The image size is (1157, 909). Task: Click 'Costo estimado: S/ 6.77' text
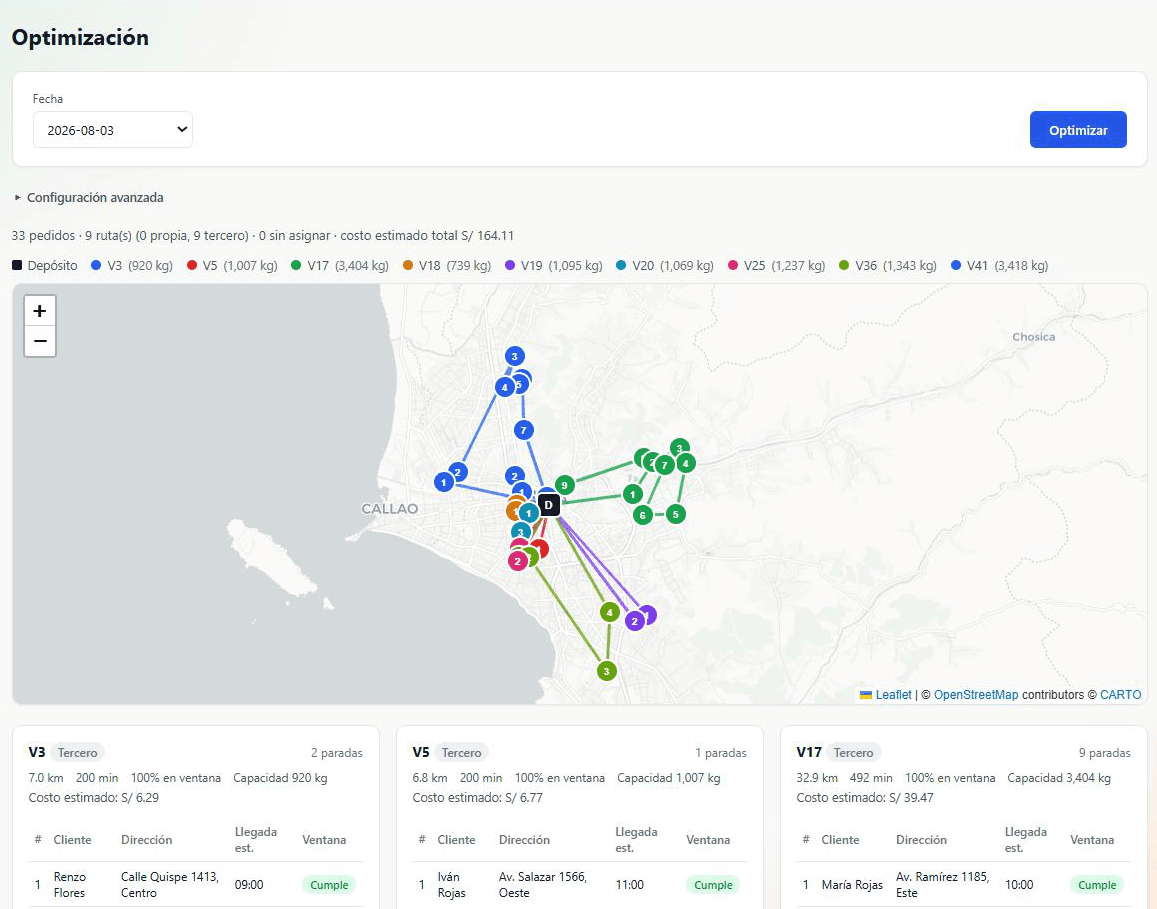tap(477, 798)
